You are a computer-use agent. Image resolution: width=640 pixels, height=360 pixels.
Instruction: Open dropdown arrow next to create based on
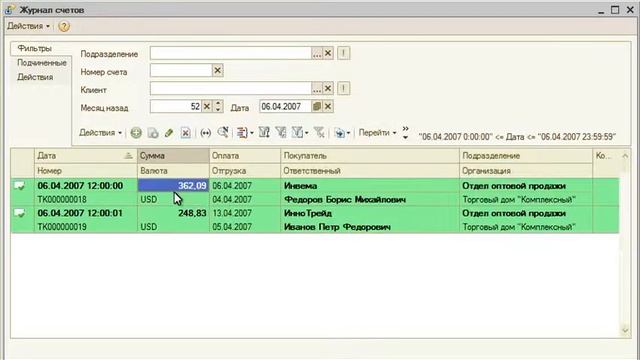coord(348,133)
